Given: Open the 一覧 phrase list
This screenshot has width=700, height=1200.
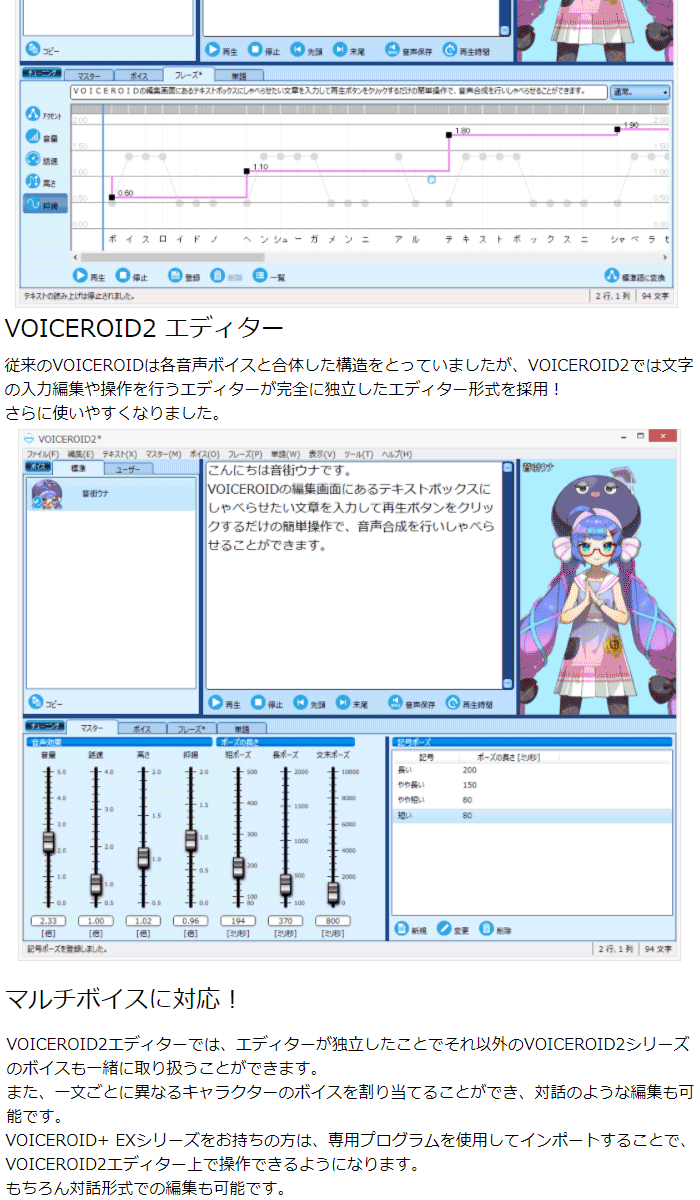Looking at the screenshot, I should [269, 276].
